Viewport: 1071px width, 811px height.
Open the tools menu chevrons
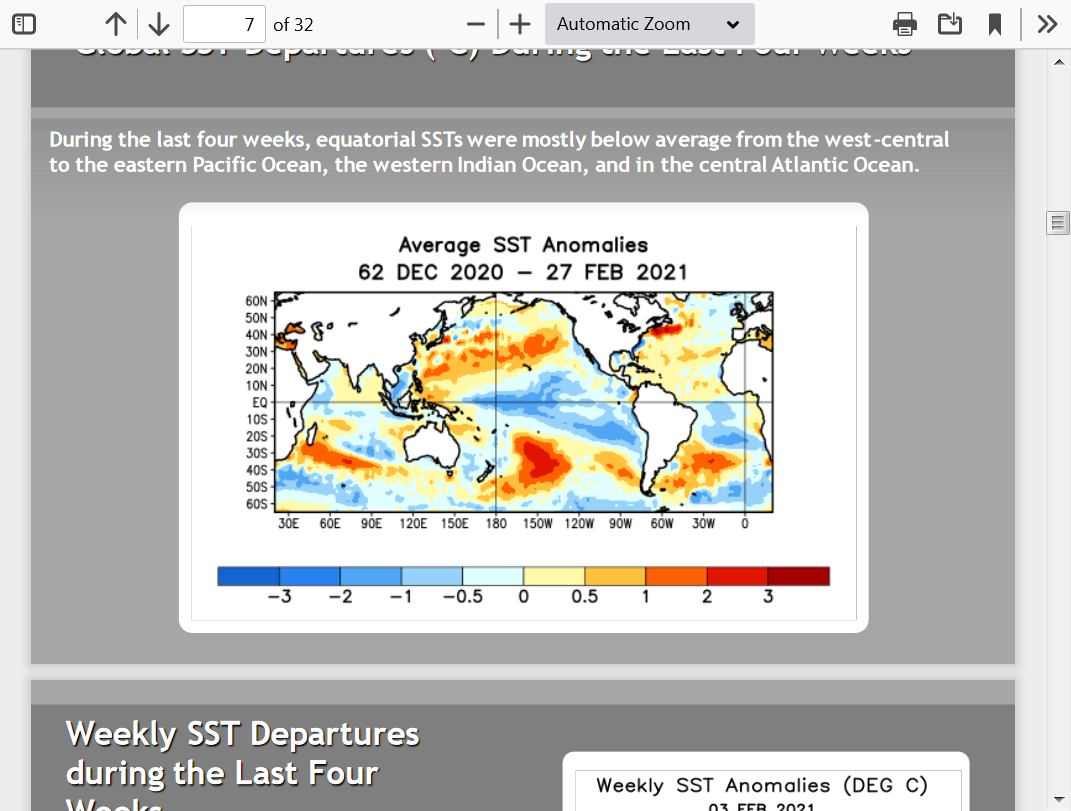coord(1046,25)
